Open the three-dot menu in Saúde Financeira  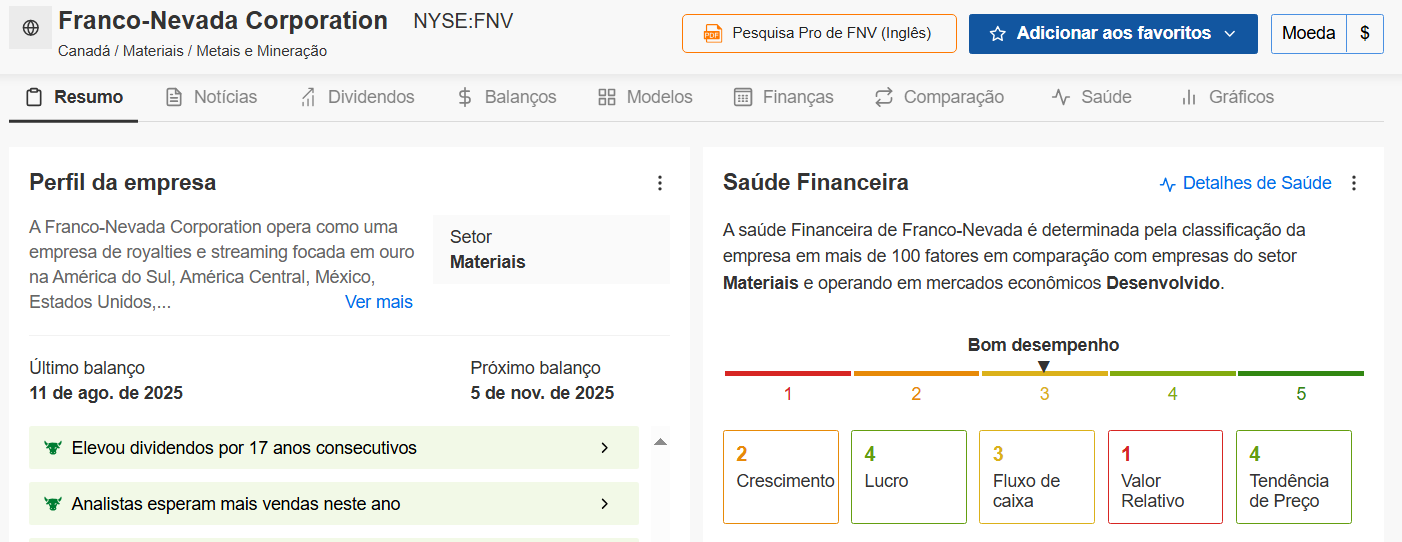(1354, 183)
